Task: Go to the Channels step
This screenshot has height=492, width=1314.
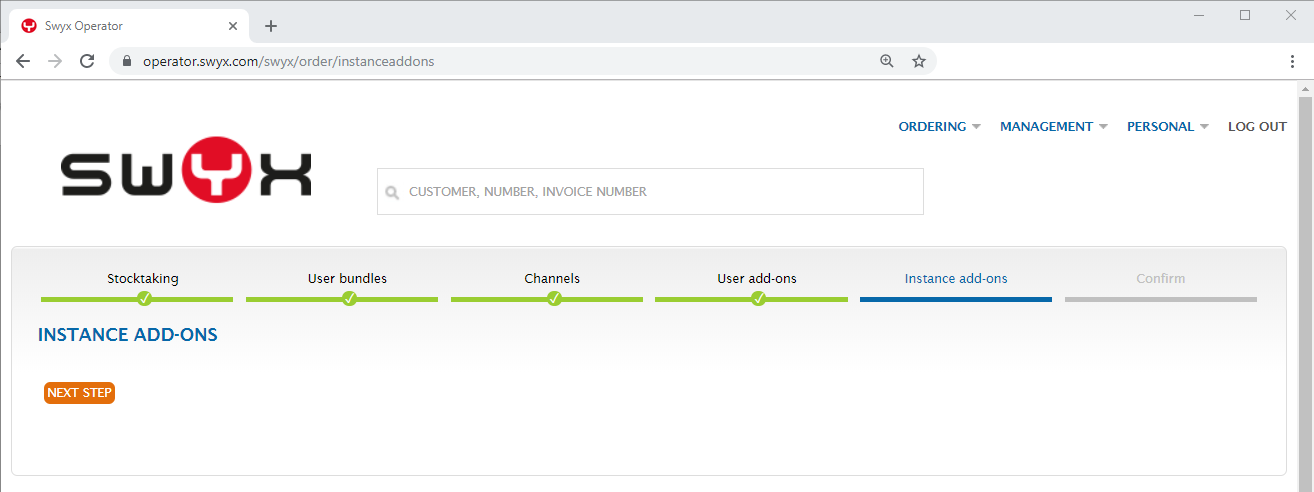Action: (552, 279)
